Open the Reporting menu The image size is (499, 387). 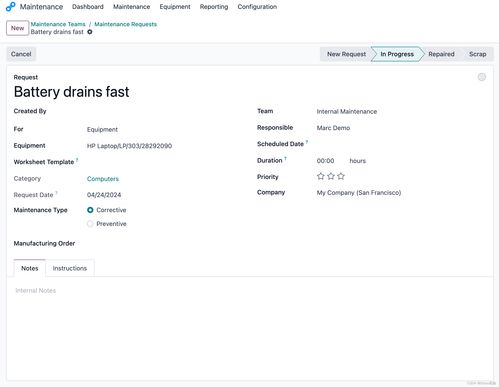coord(214,7)
